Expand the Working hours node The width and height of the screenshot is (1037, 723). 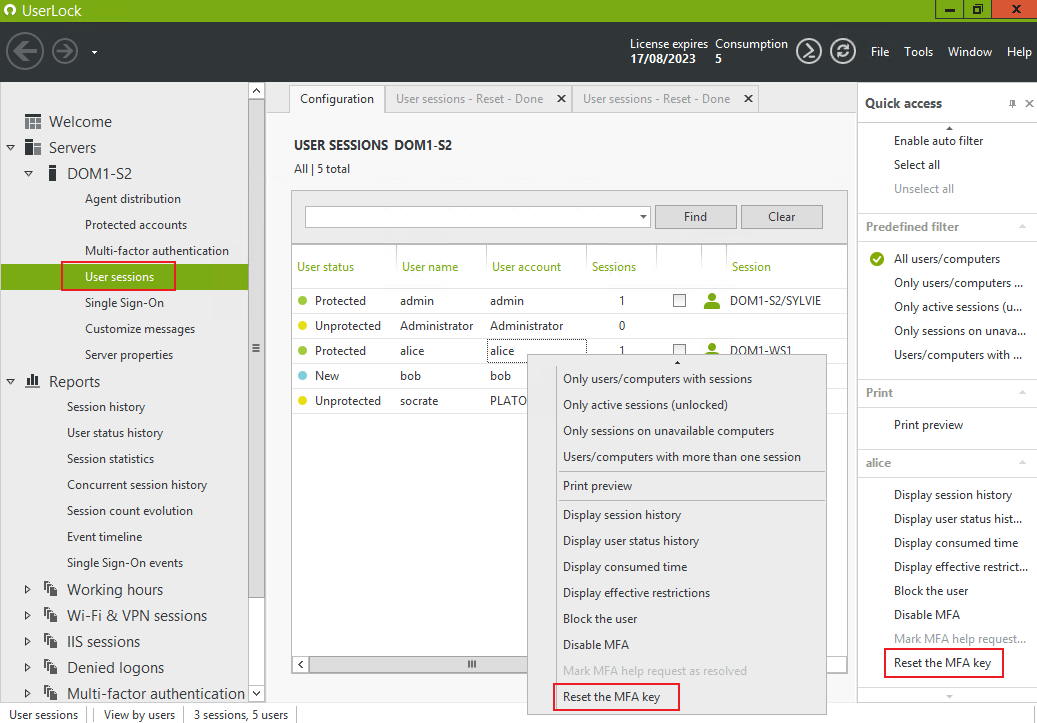[x=27, y=589]
